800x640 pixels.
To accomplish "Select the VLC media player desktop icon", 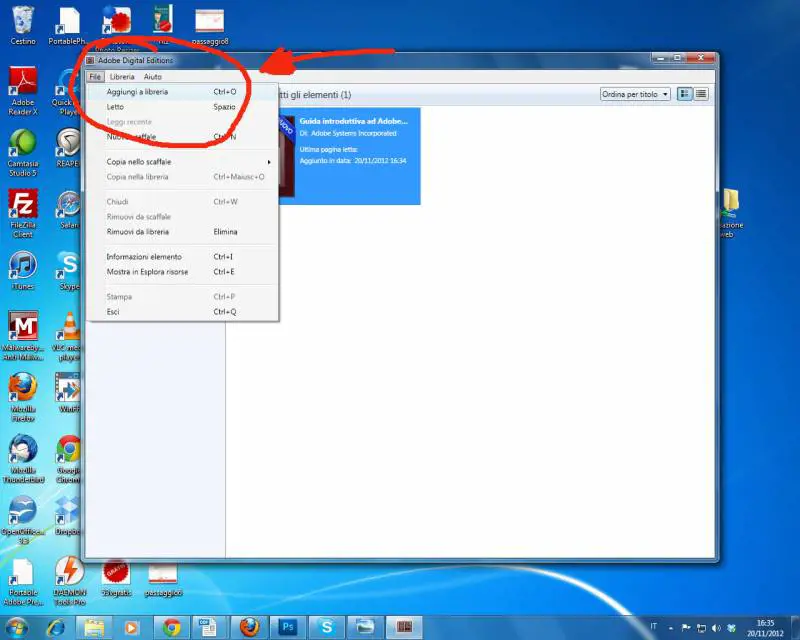I will coord(69,336).
